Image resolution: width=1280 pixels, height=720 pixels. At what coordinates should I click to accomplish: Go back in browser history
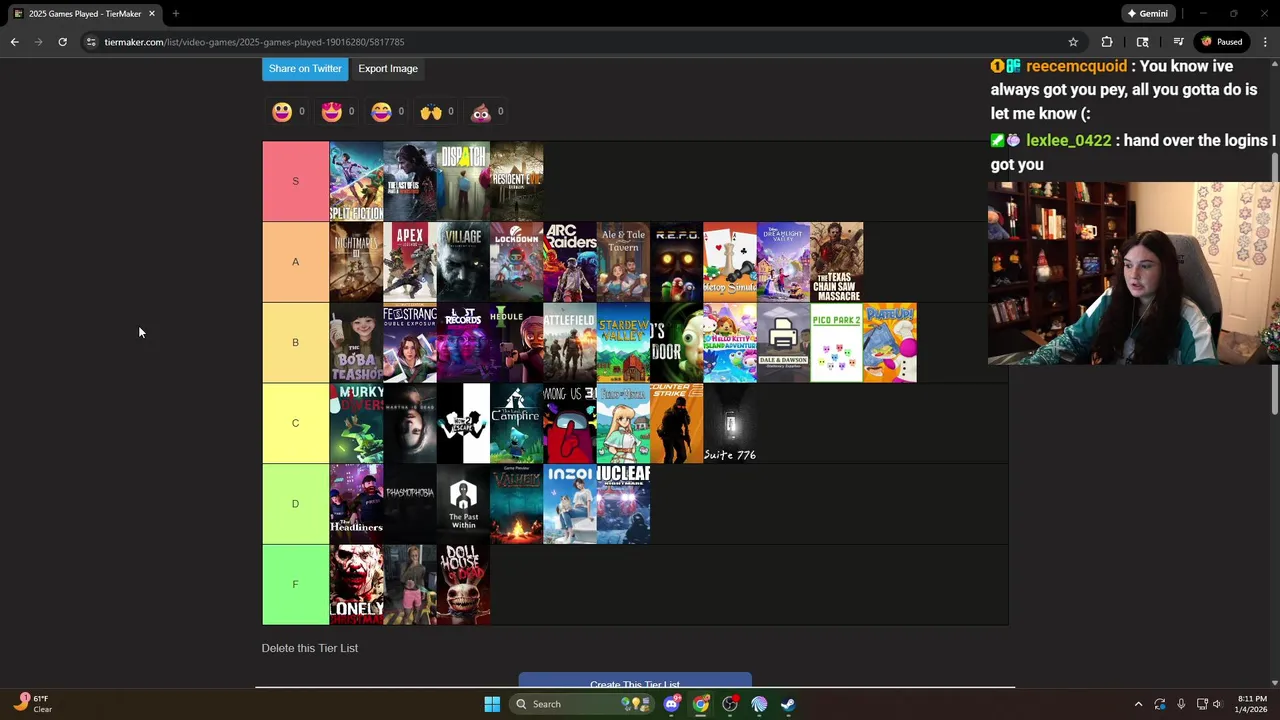point(14,42)
